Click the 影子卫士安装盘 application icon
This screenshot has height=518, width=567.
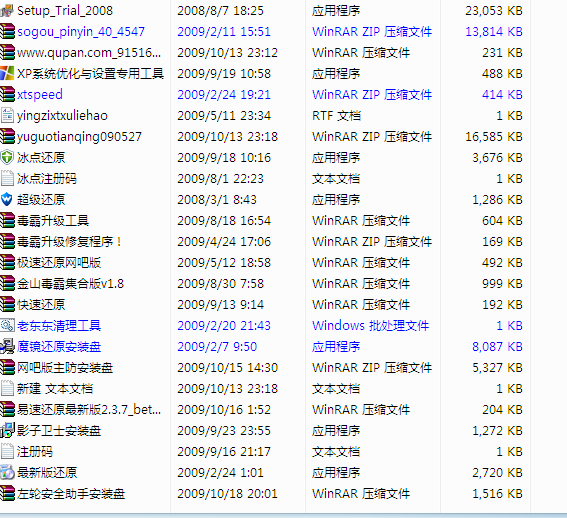[7, 430]
